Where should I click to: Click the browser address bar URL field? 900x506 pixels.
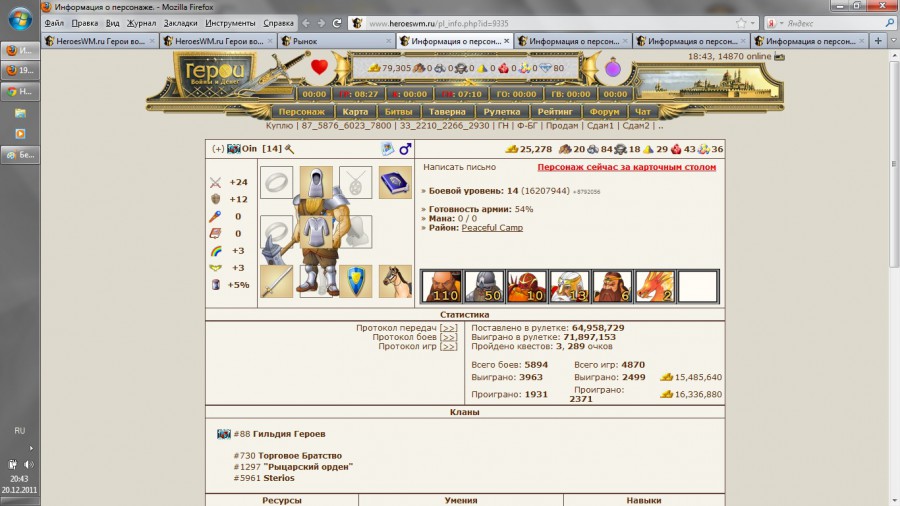point(540,22)
